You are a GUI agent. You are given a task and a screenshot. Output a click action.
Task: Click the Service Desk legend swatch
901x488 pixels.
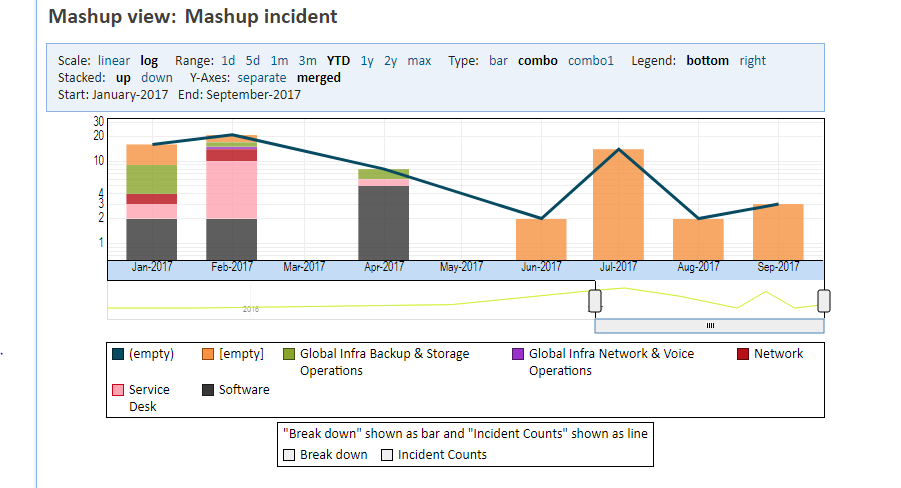119,390
